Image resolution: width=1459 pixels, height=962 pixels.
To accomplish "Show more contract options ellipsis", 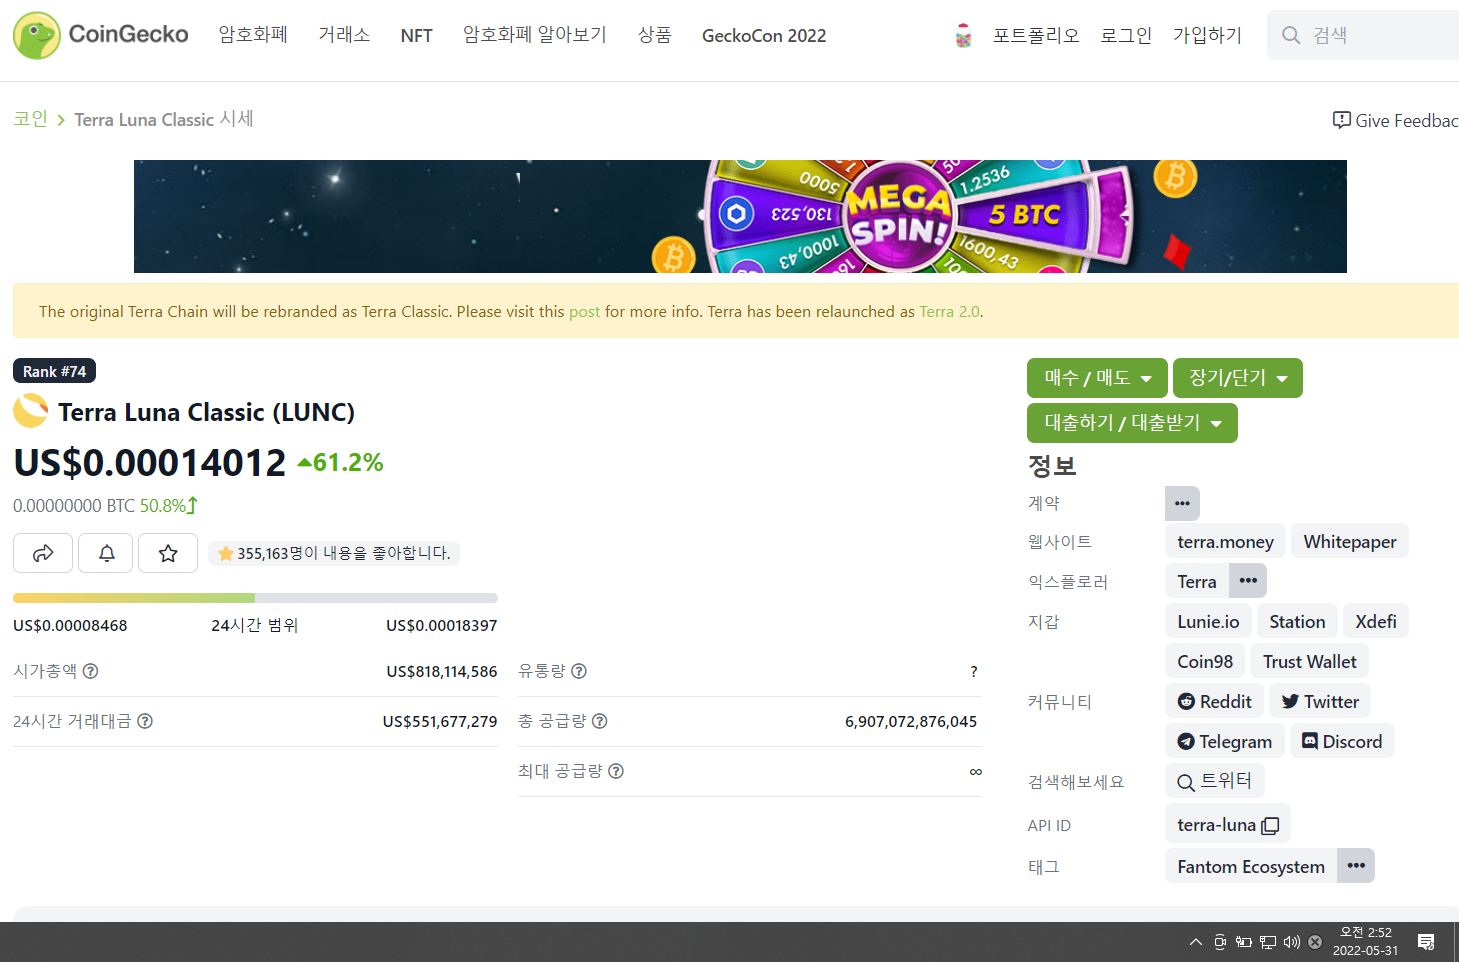I will point(1182,503).
